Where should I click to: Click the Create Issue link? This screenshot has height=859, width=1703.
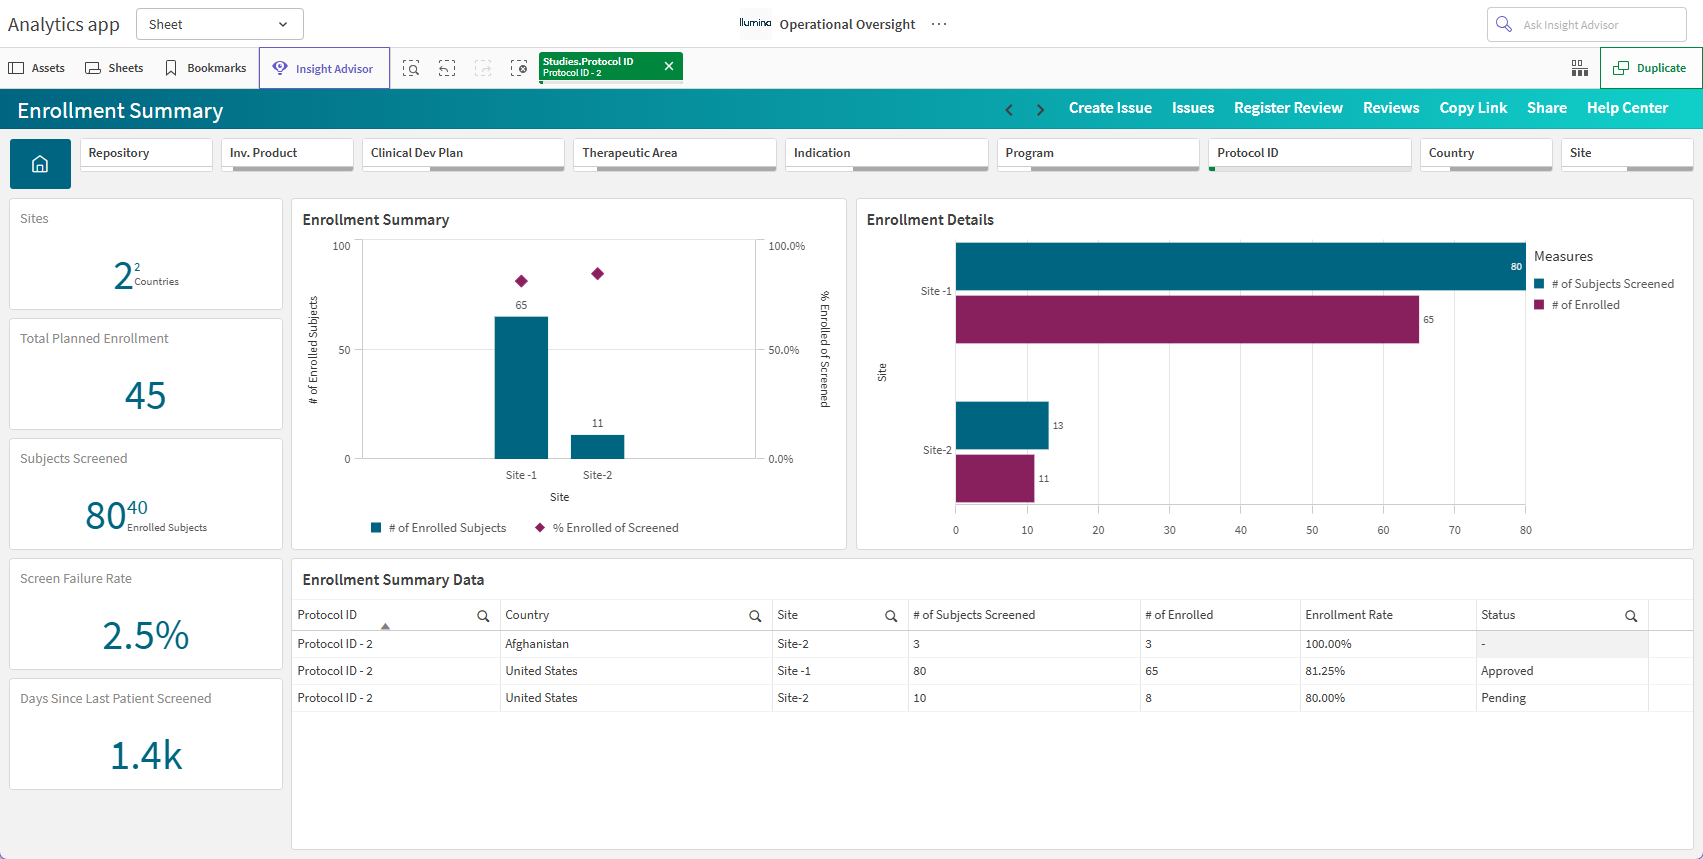[x=1110, y=108]
